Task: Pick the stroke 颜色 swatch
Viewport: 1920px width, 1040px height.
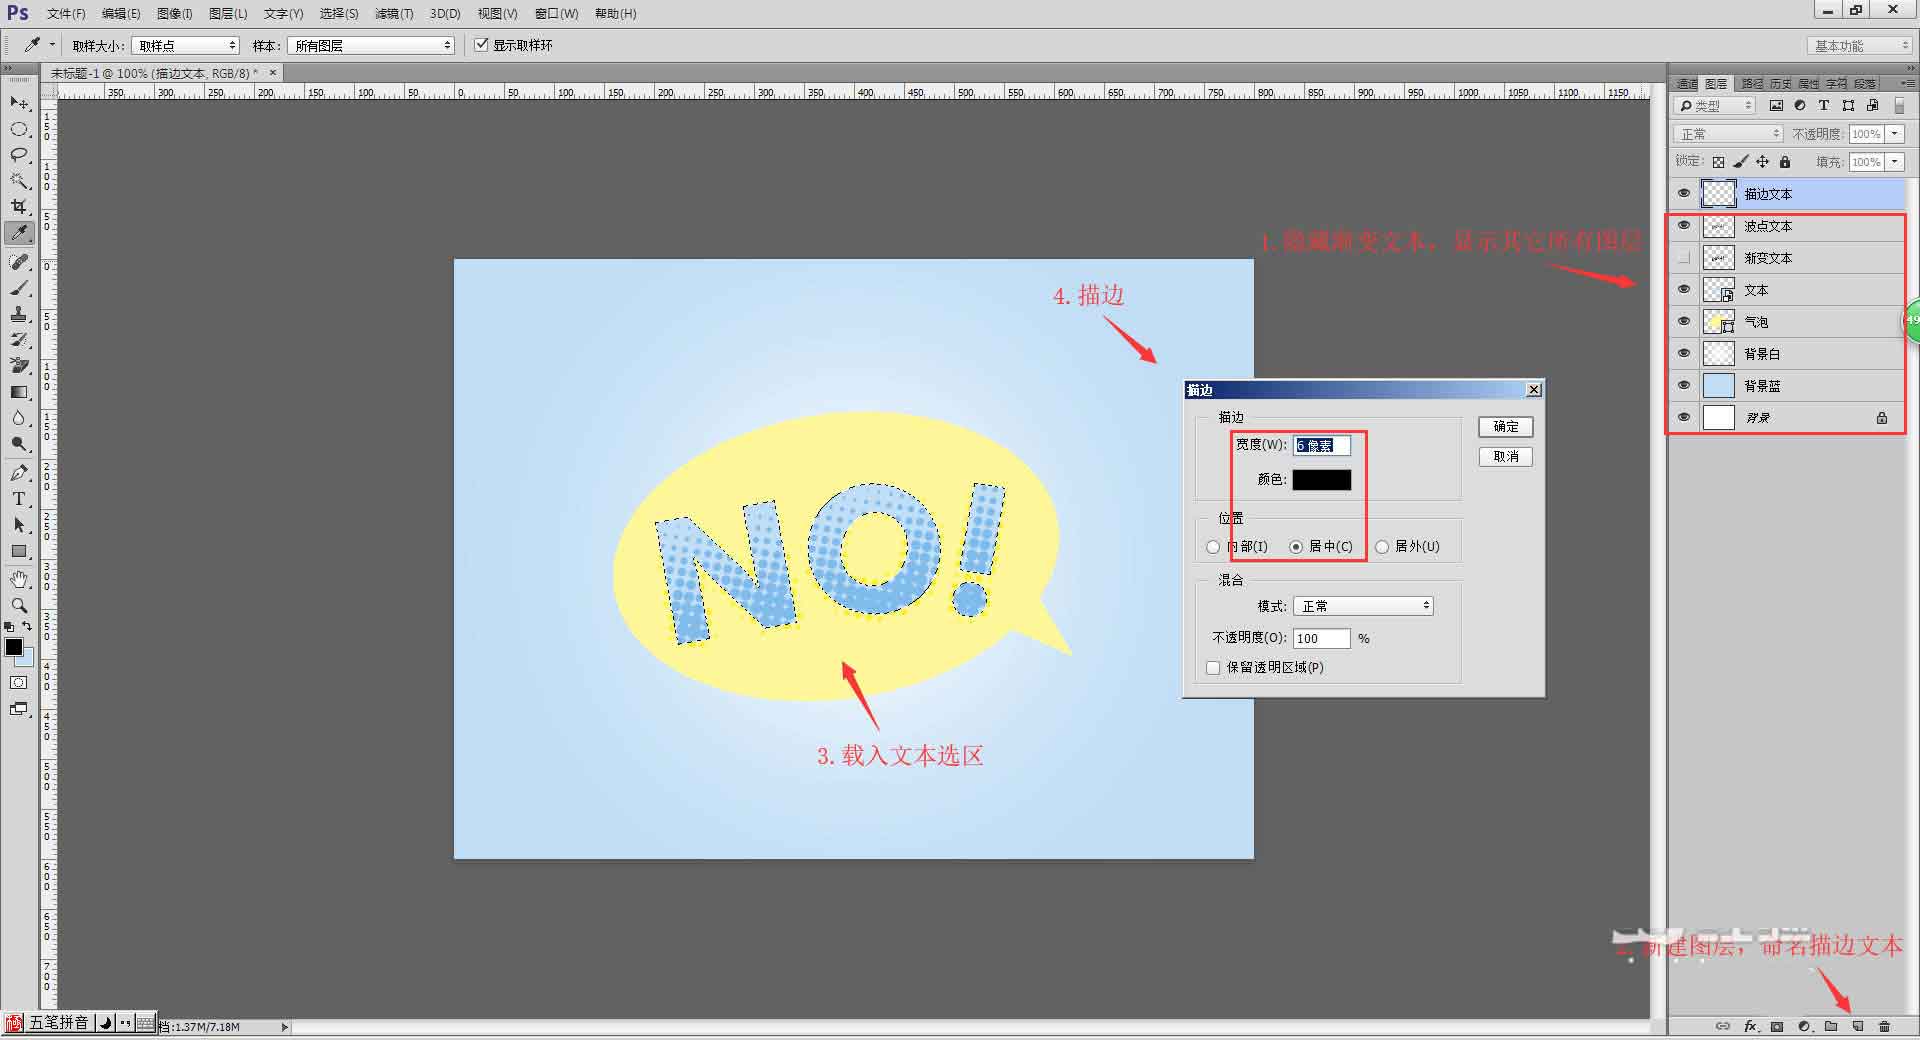Action: (x=1321, y=480)
